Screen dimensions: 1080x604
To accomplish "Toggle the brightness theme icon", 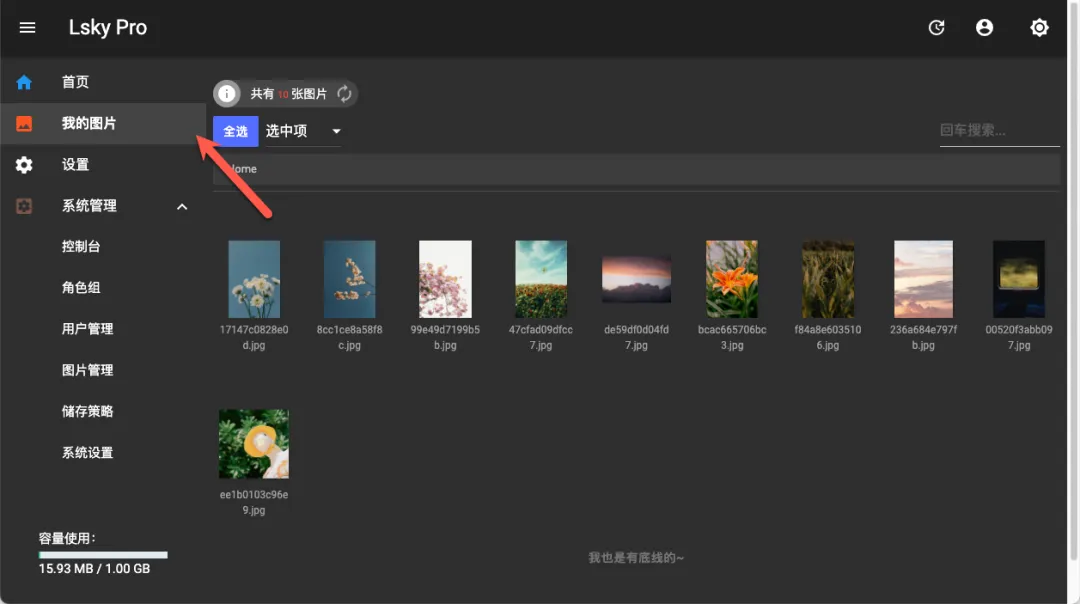I will click(1039, 28).
